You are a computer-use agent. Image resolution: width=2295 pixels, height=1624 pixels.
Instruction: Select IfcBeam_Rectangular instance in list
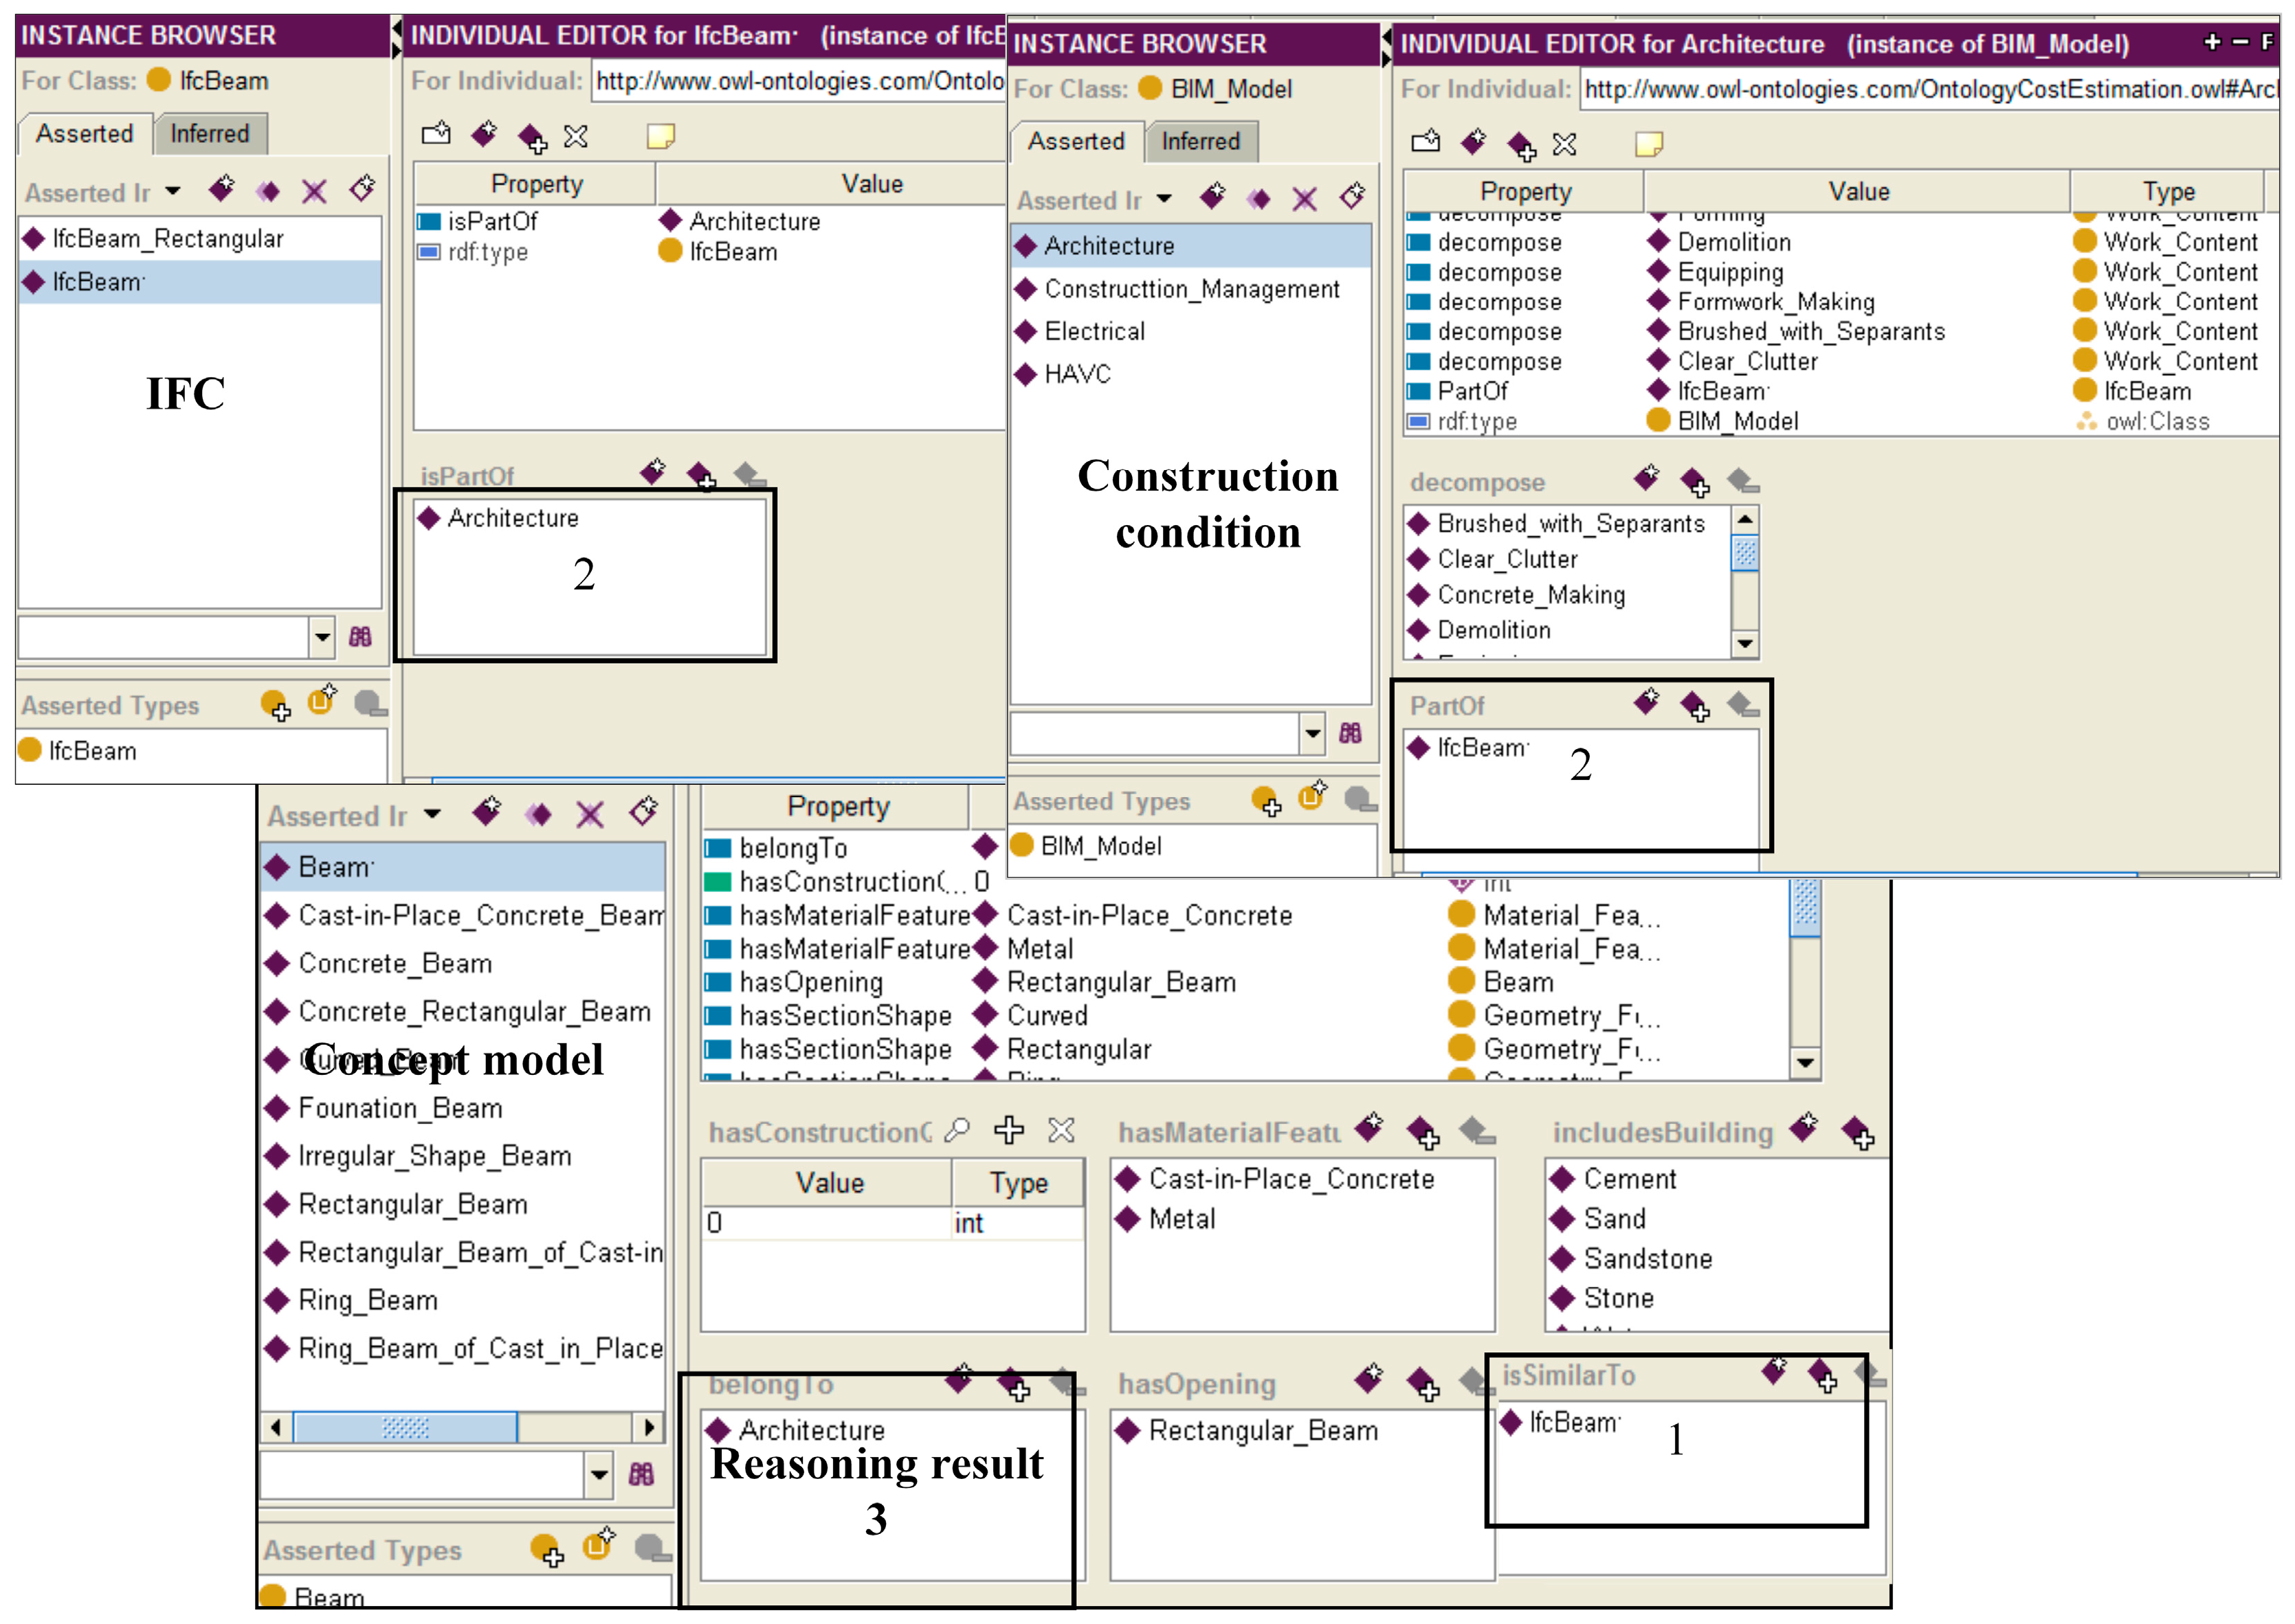[168, 238]
